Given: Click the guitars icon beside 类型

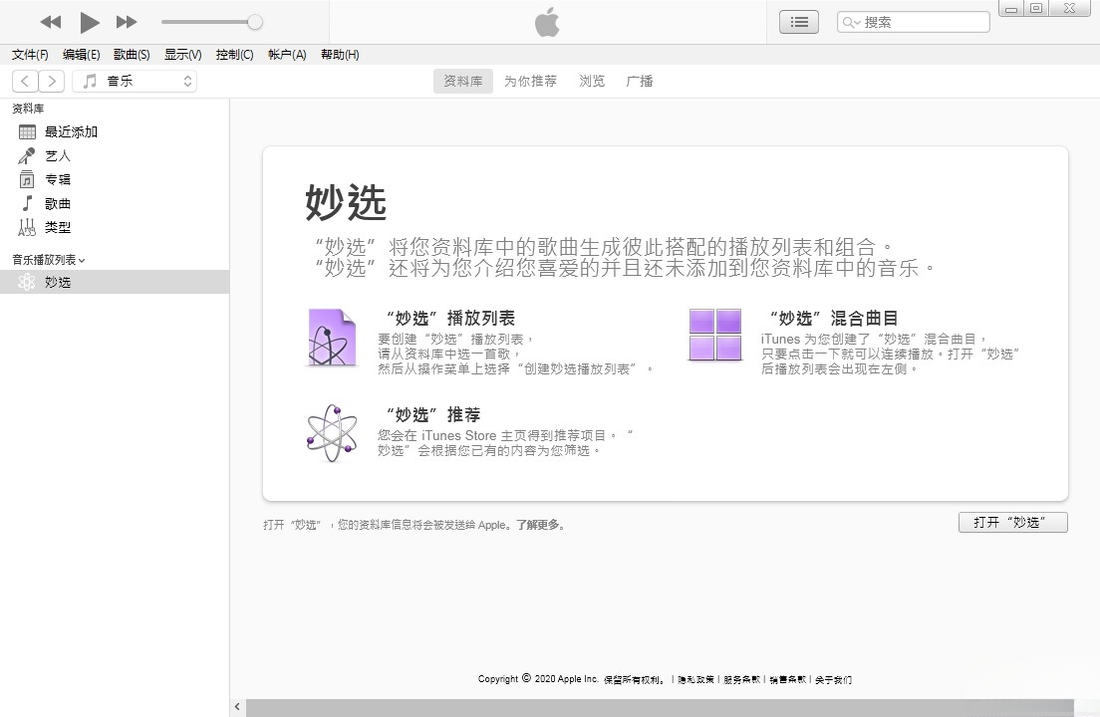Looking at the screenshot, I should coord(27,227).
